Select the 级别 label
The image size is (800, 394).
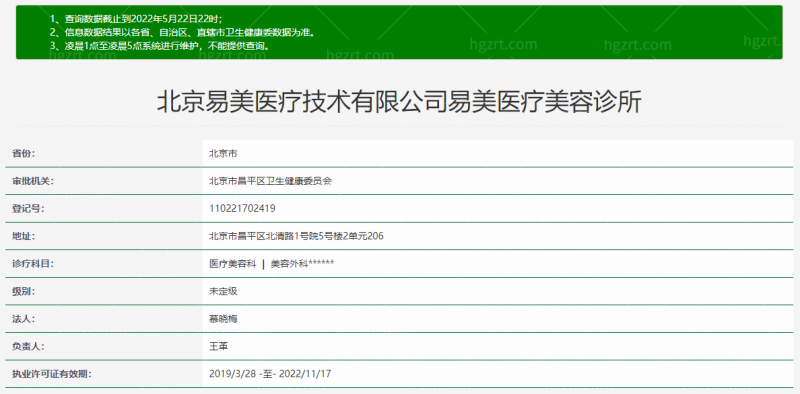coord(23,291)
